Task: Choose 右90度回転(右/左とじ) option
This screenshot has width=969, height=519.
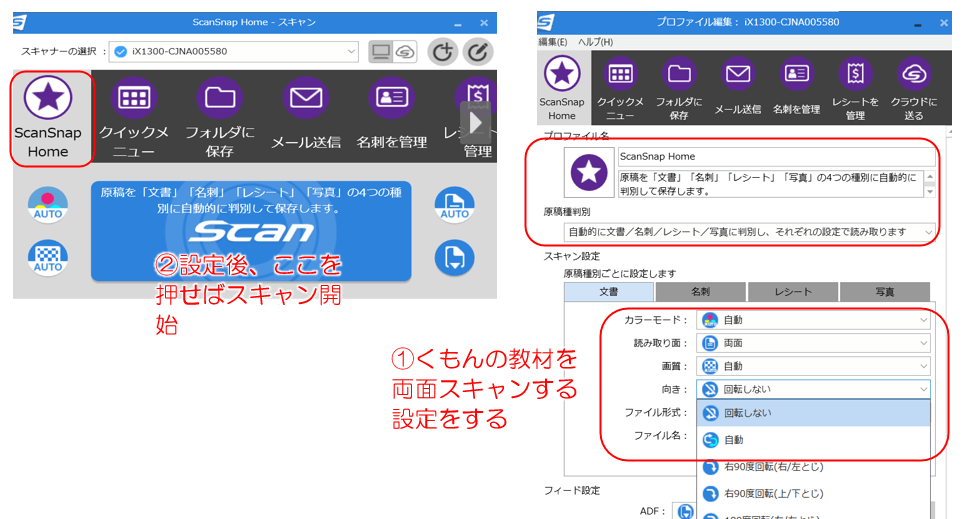Action: tap(813, 466)
